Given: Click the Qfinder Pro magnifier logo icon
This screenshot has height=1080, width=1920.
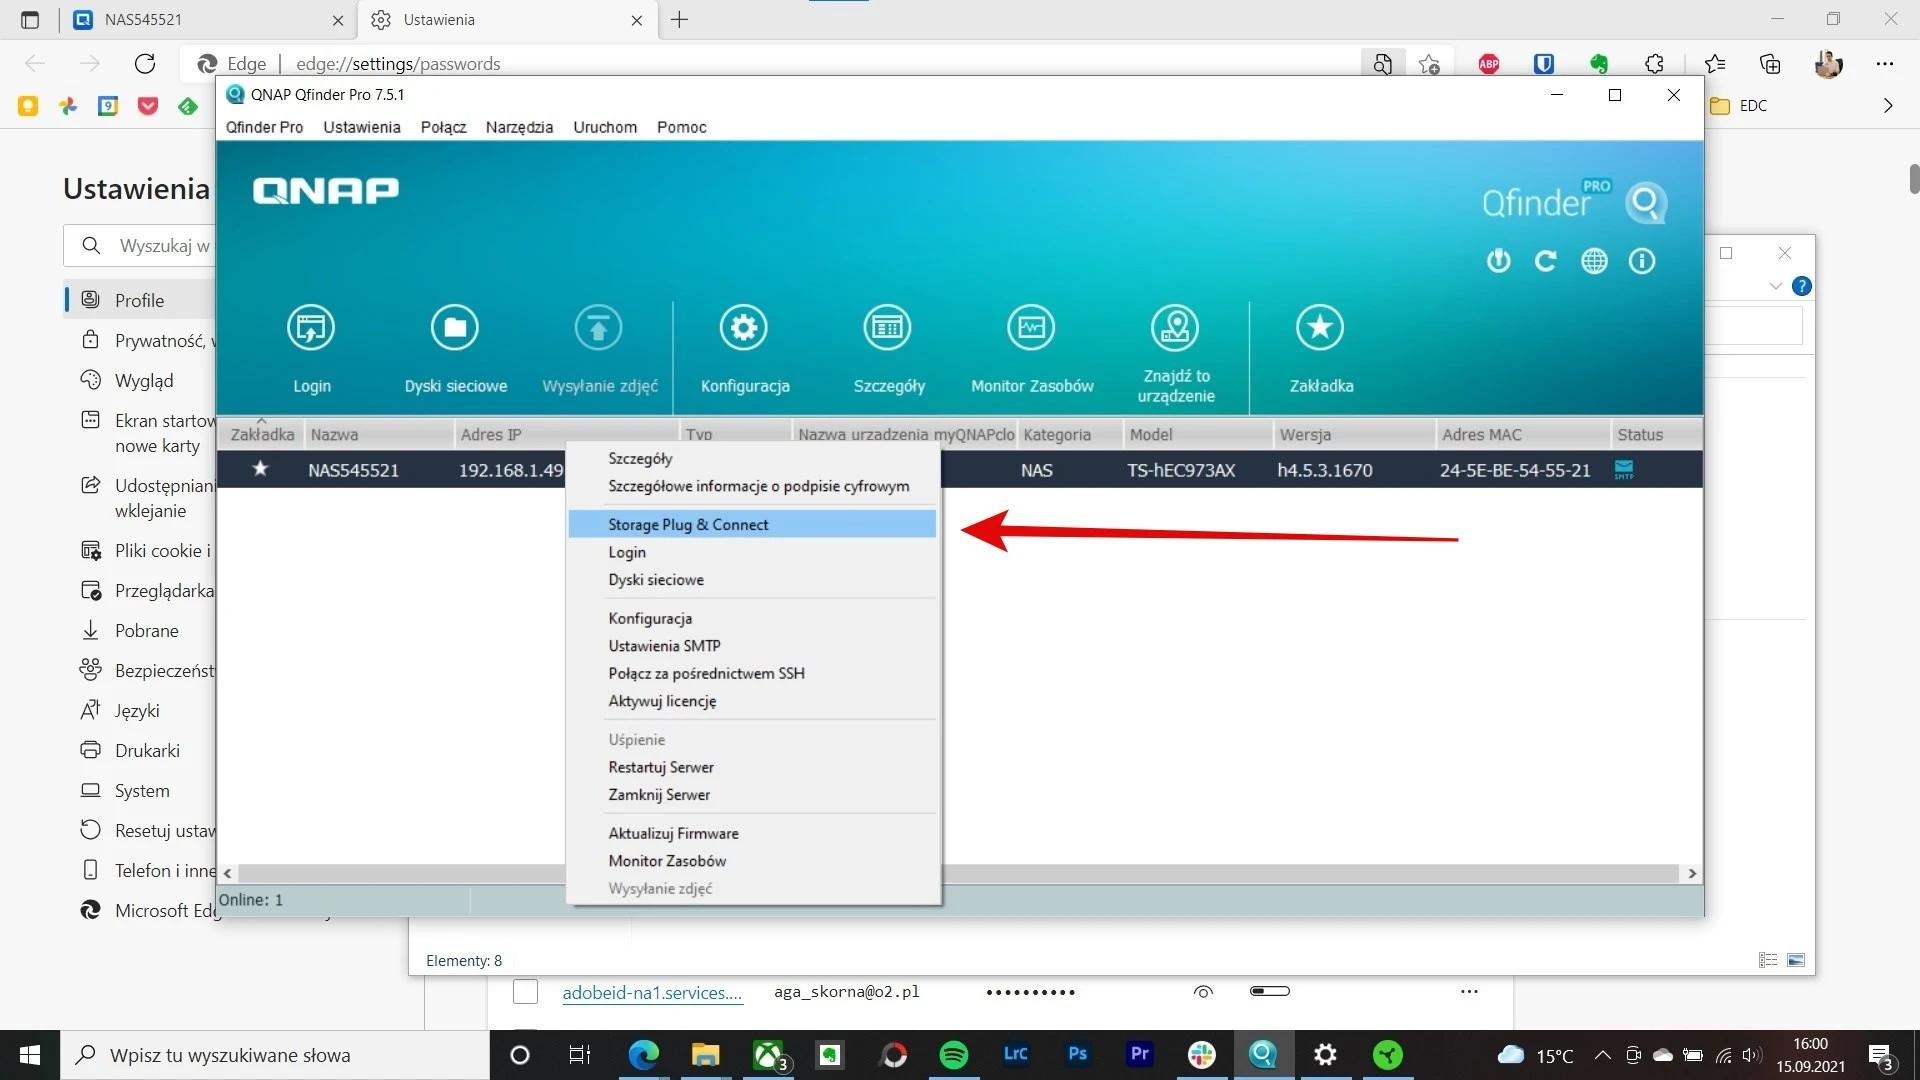Looking at the screenshot, I should 1646,203.
